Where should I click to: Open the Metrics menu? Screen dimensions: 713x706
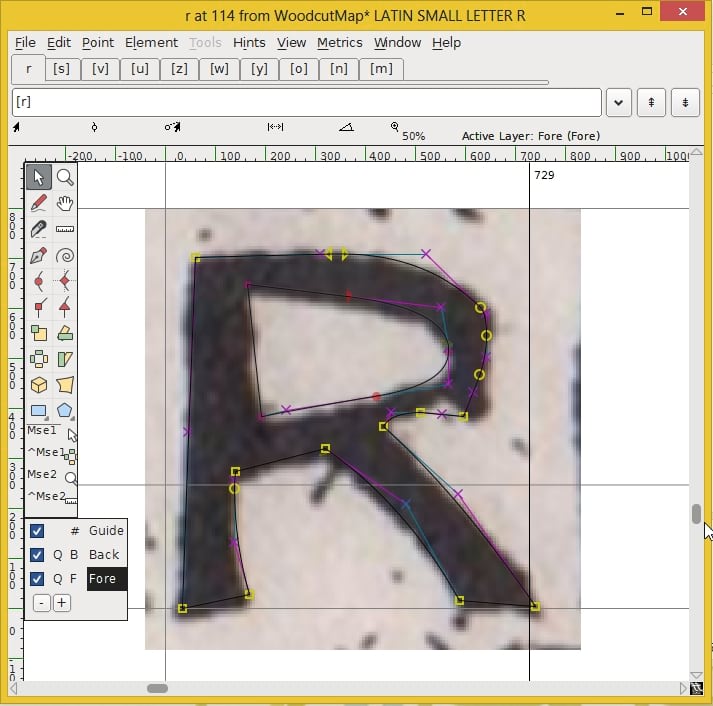(x=340, y=43)
